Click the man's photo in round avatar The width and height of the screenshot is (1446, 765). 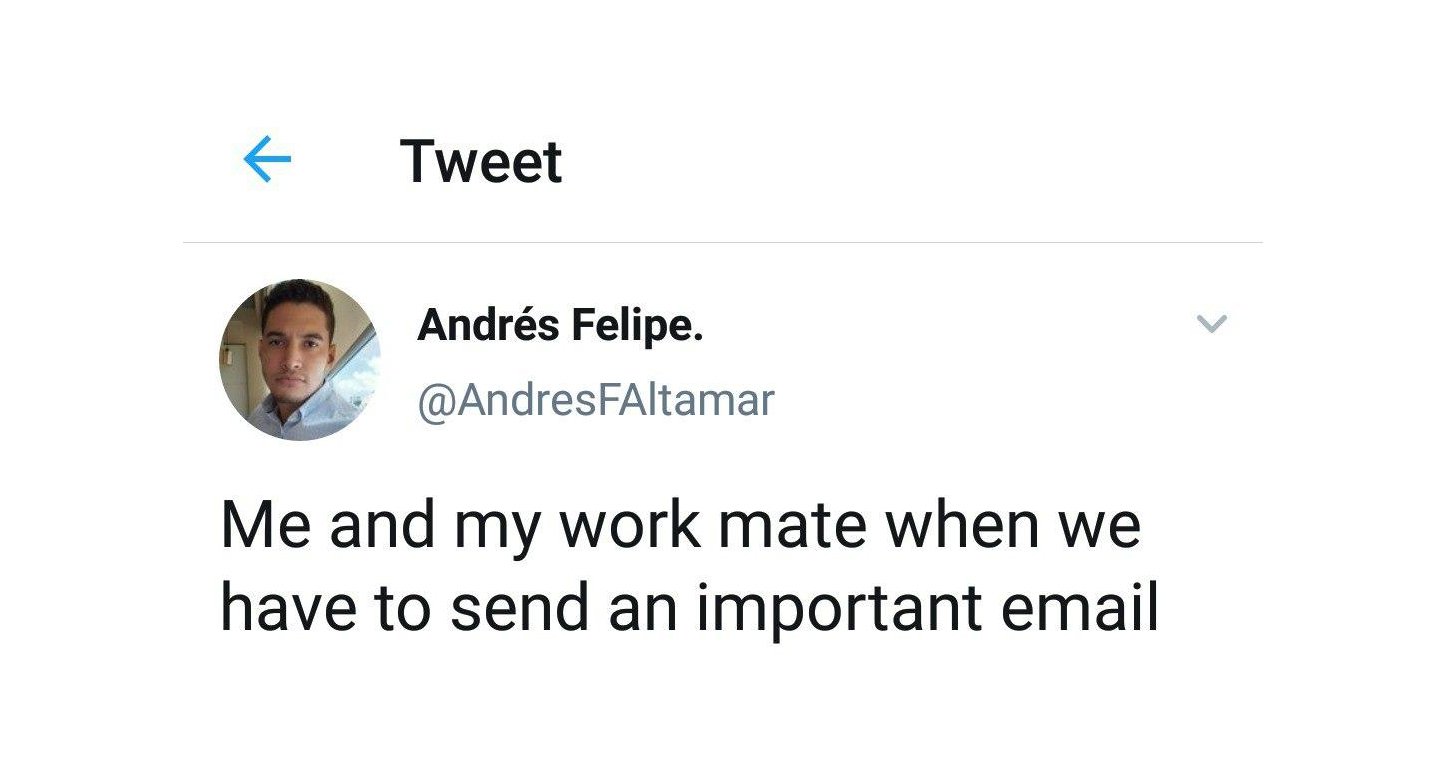point(300,360)
